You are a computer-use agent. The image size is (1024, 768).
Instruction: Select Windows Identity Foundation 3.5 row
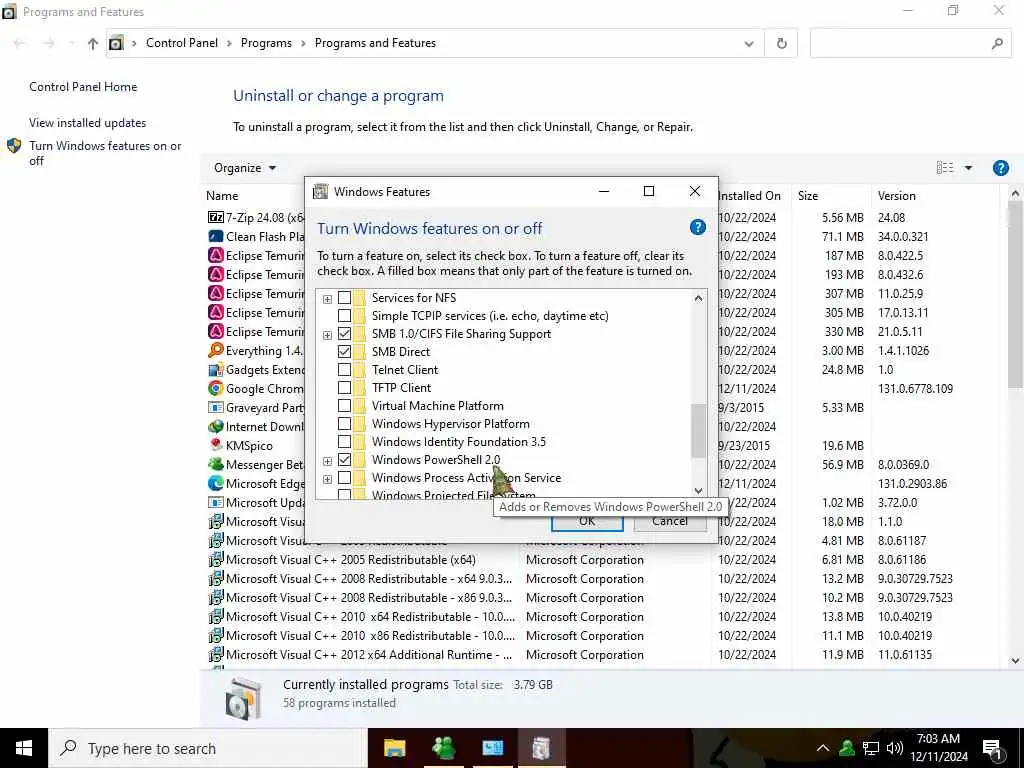458,442
